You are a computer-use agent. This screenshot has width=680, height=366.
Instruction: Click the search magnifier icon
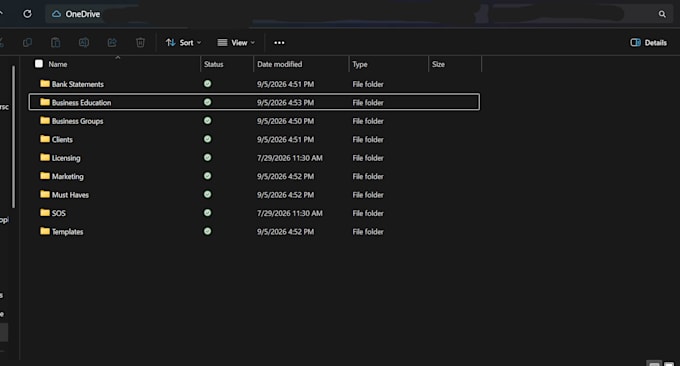point(662,14)
